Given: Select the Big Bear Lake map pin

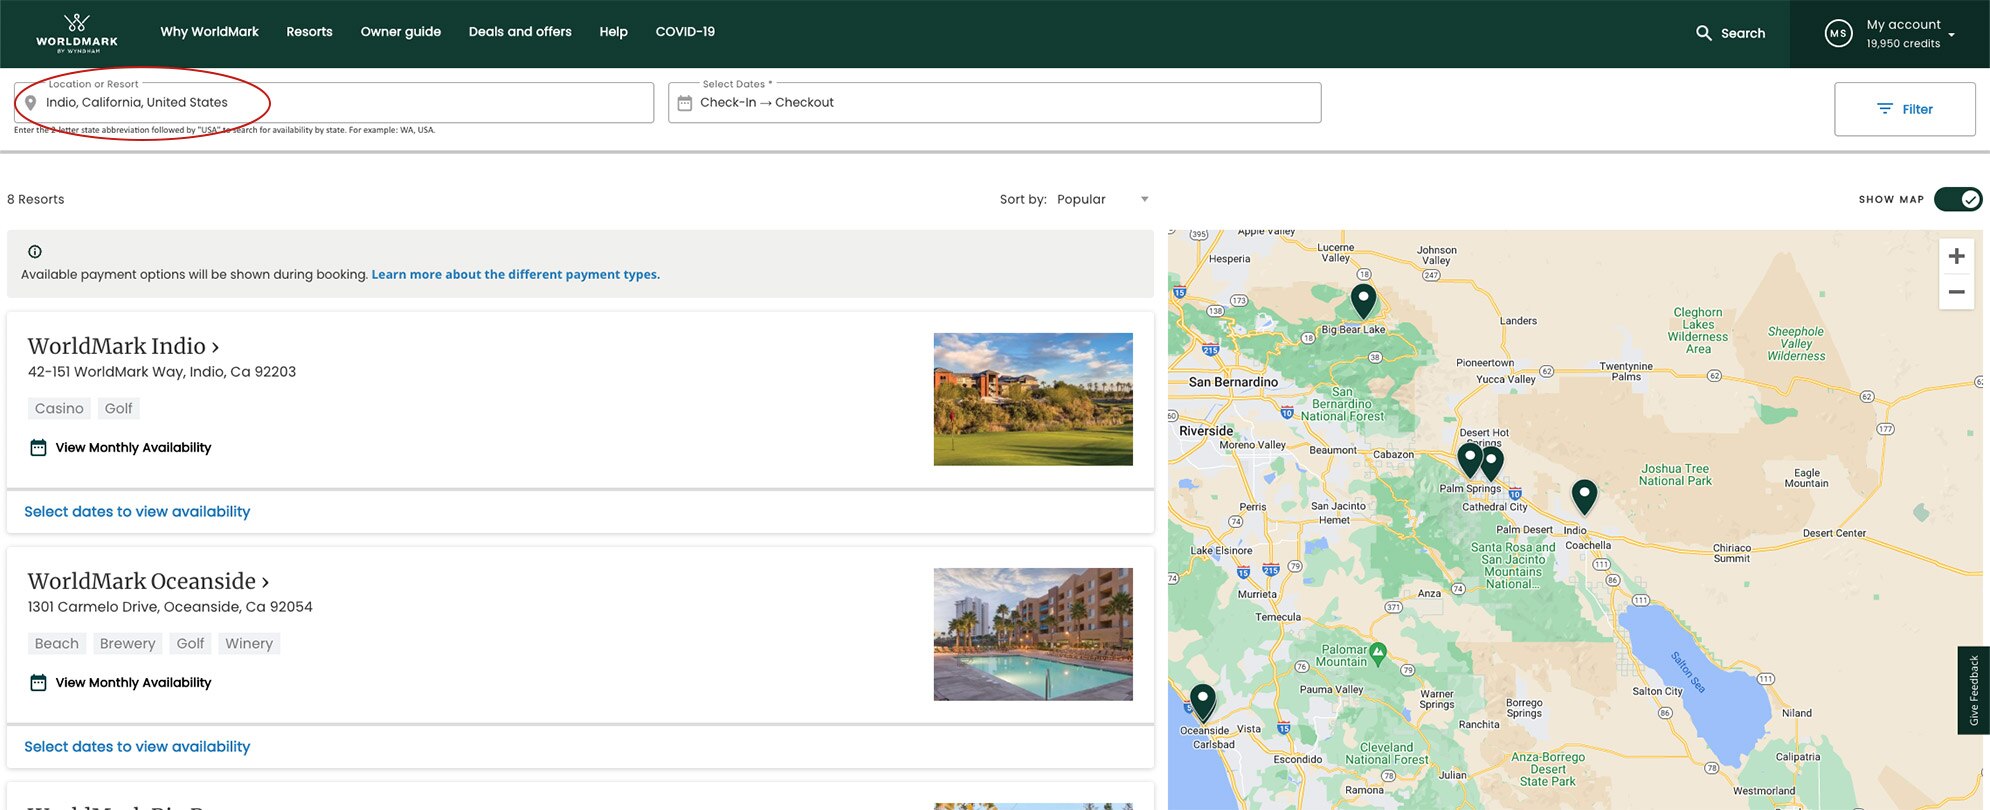Looking at the screenshot, I should (1363, 300).
